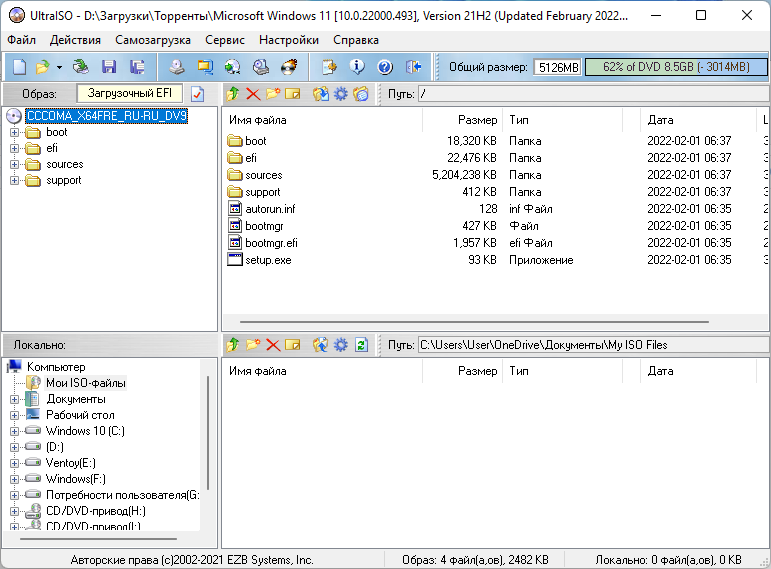The height and width of the screenshot is (569, 771).
Task: Click green refresh icon in local toolbar
Action: (361, 345)
